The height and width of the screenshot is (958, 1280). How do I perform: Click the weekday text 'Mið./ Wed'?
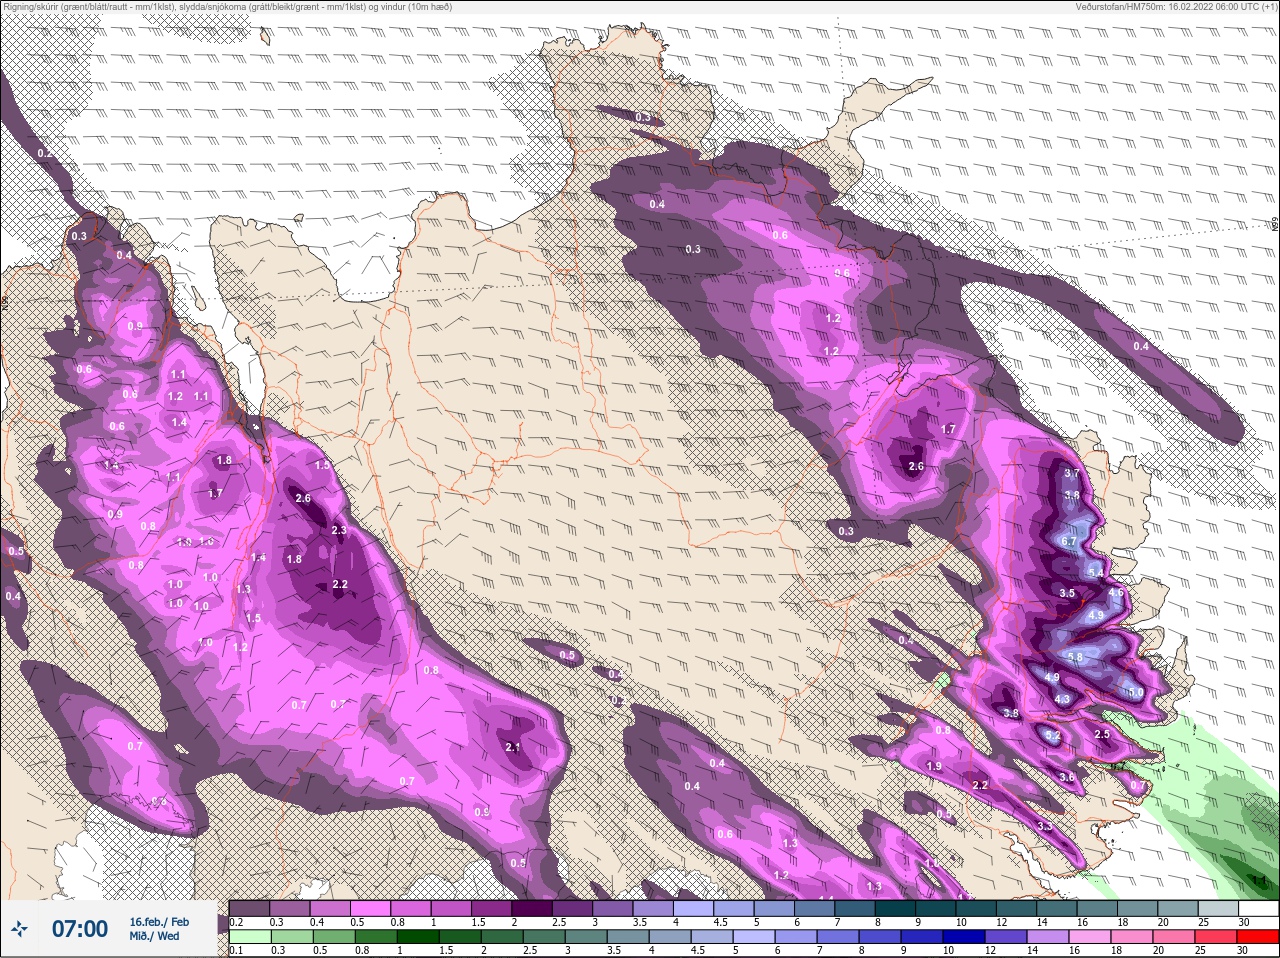tap(154, 937)
